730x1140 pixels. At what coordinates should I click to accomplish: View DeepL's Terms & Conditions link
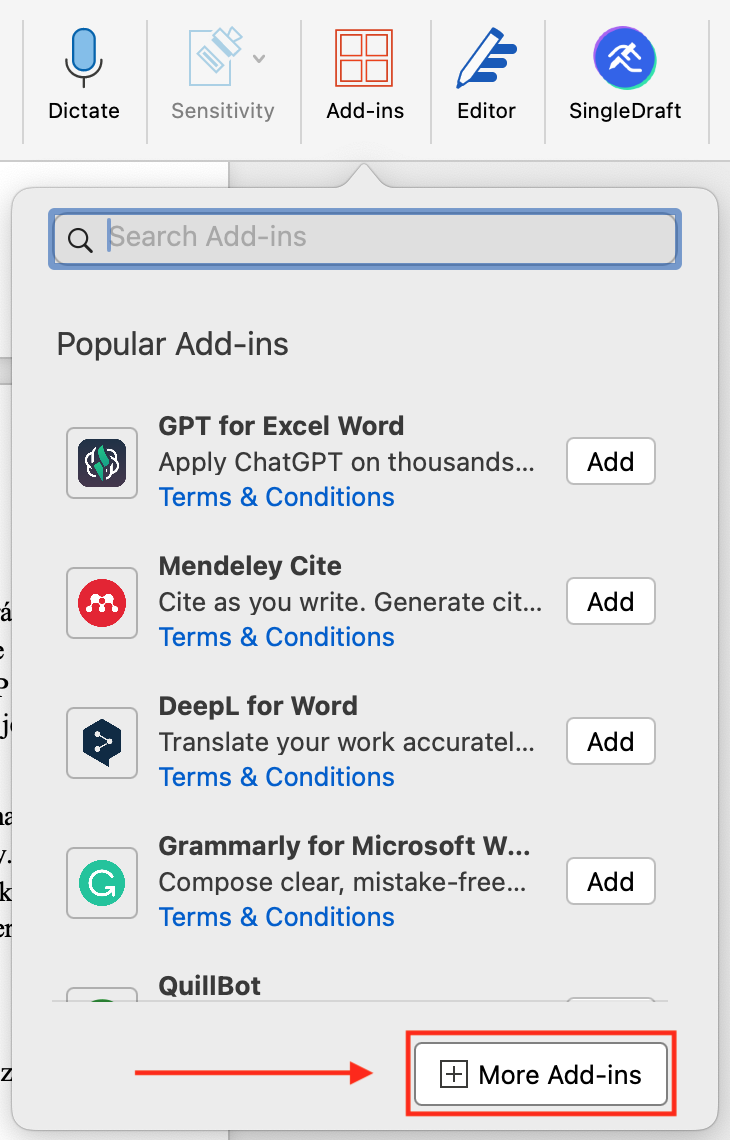click(x=276, y=776)
